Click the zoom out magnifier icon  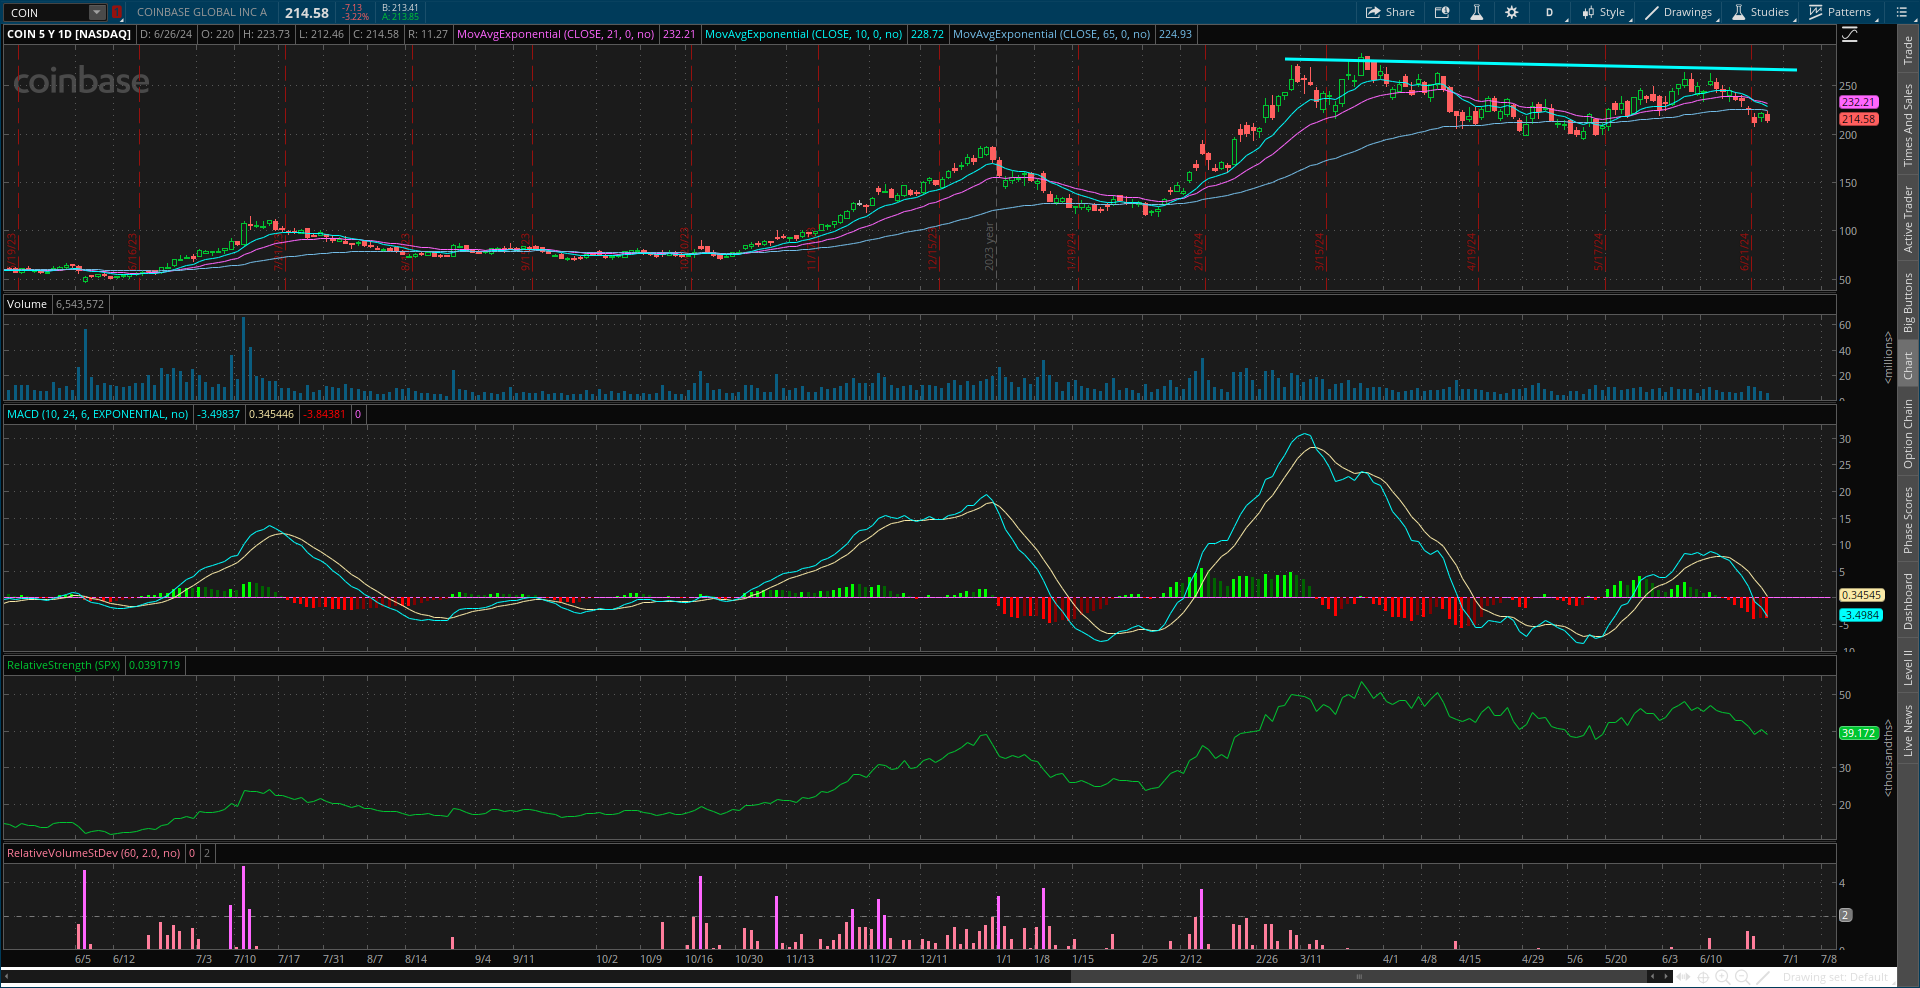tap(1742, 977)
